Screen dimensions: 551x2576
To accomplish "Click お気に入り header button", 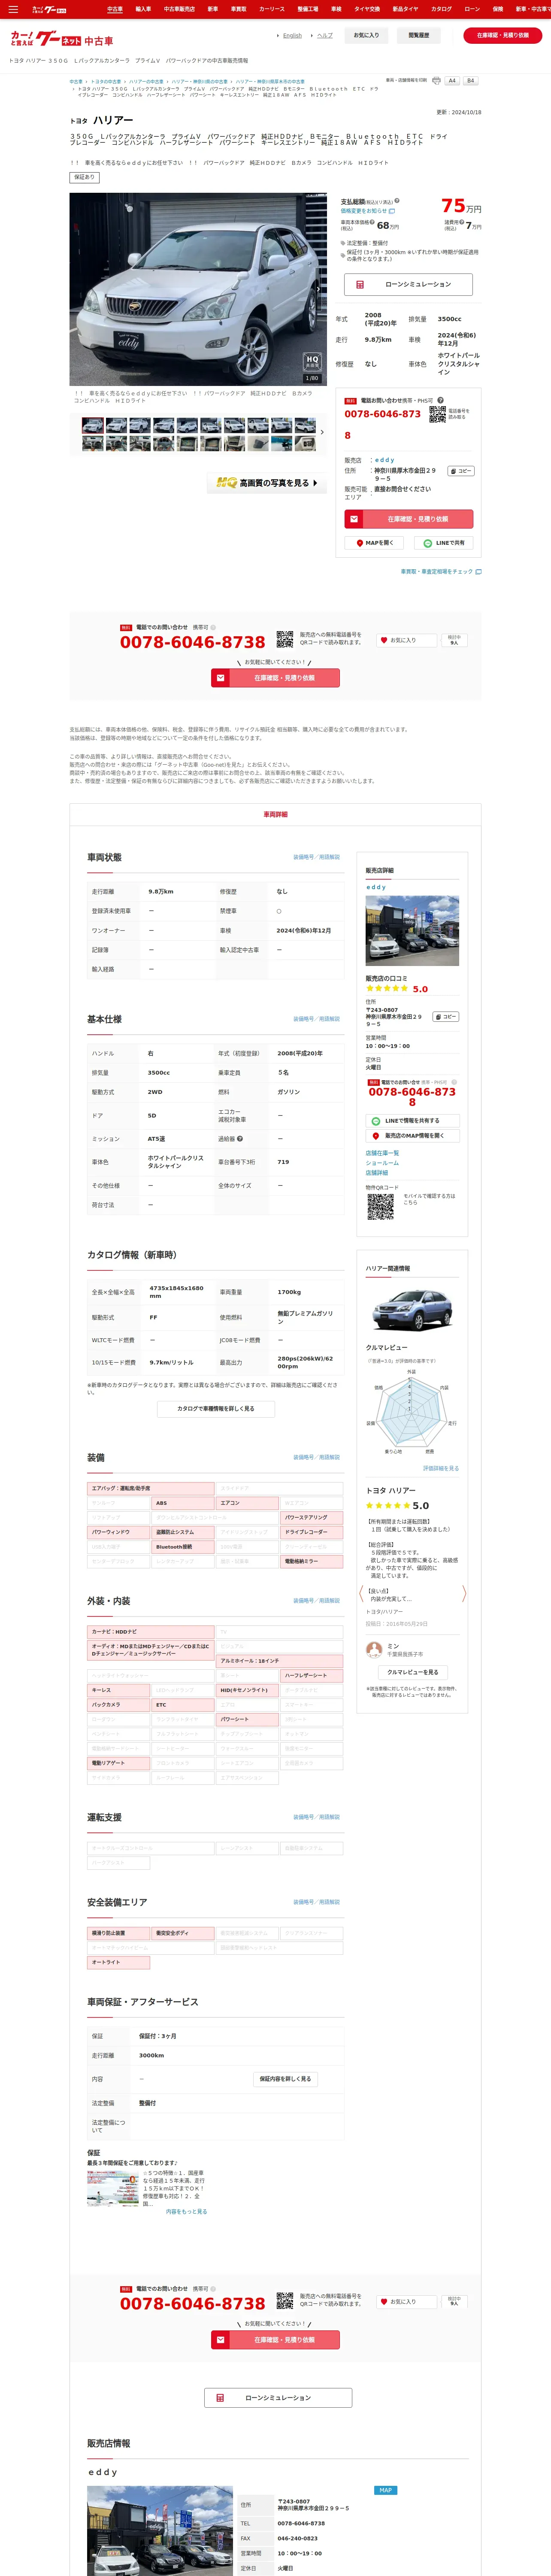I will click(366, 35).
